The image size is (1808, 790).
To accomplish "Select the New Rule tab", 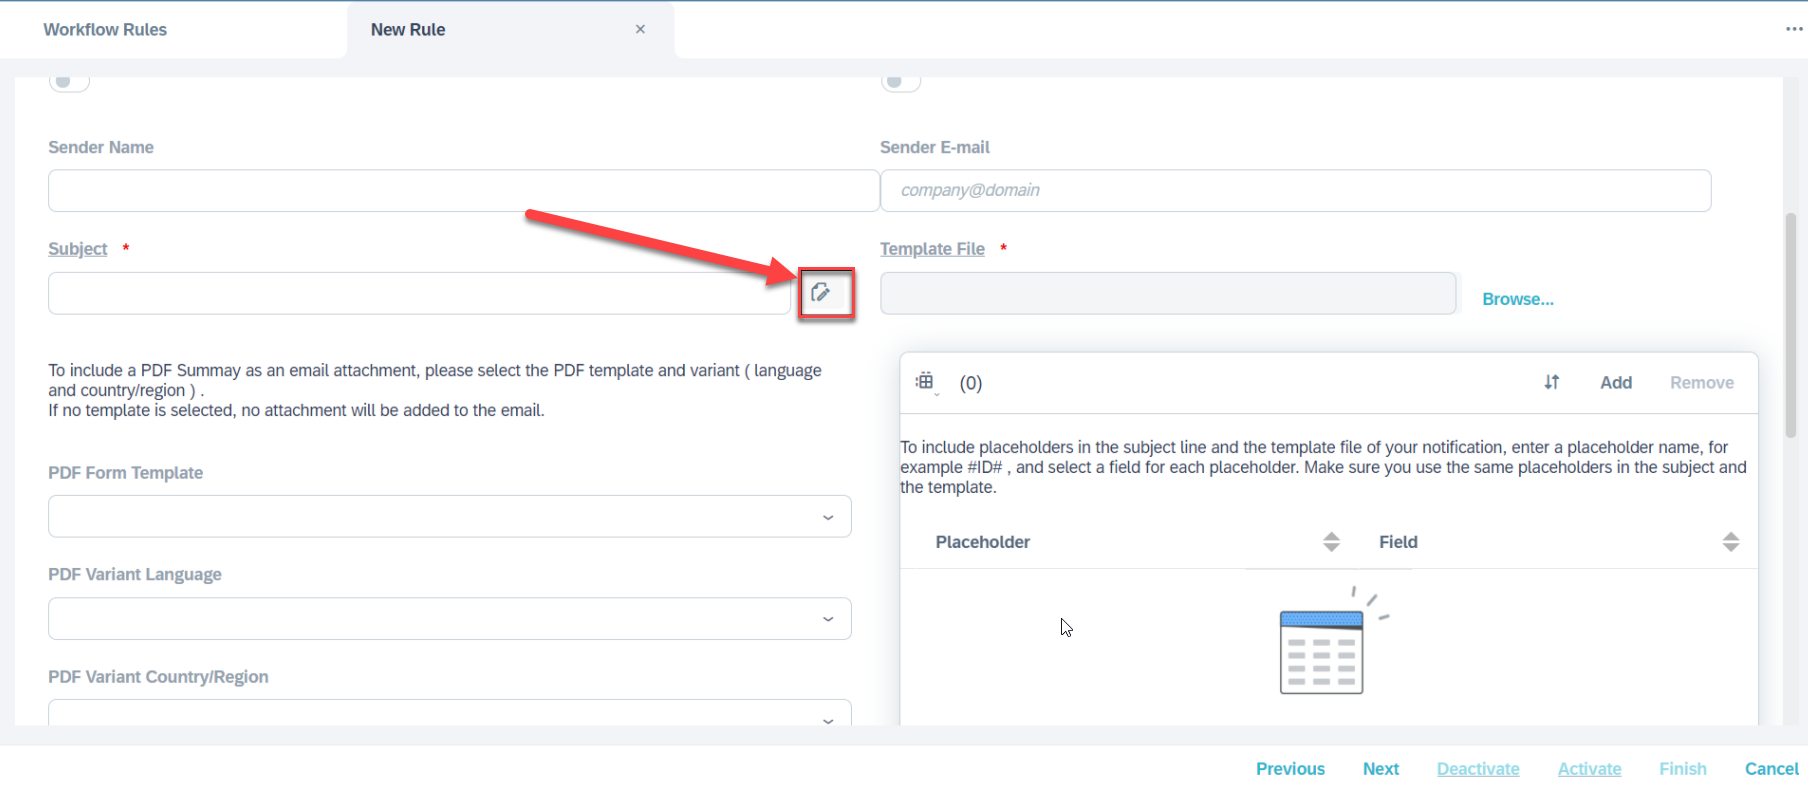I will point(408,29).
